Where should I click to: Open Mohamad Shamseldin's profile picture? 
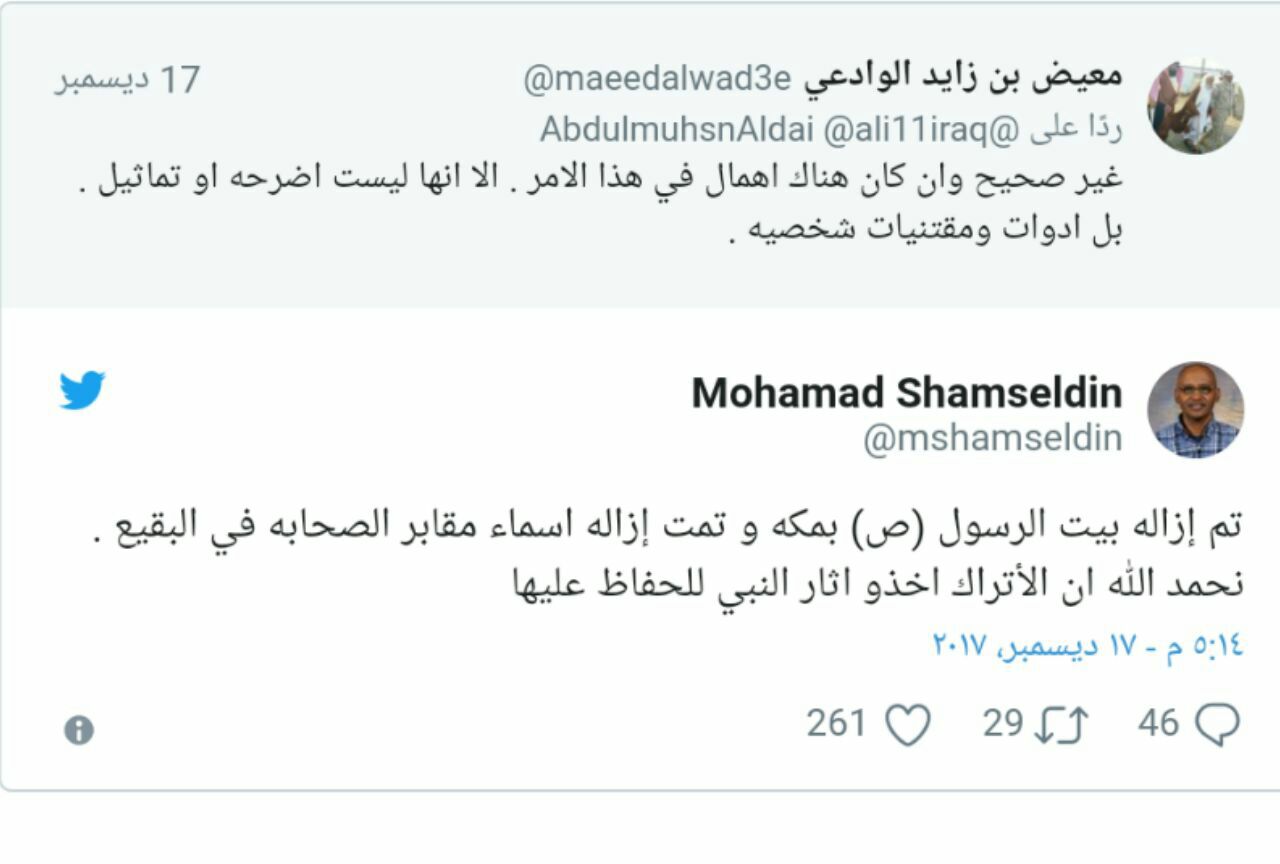pyautogui.click(x=1195, y=410)
